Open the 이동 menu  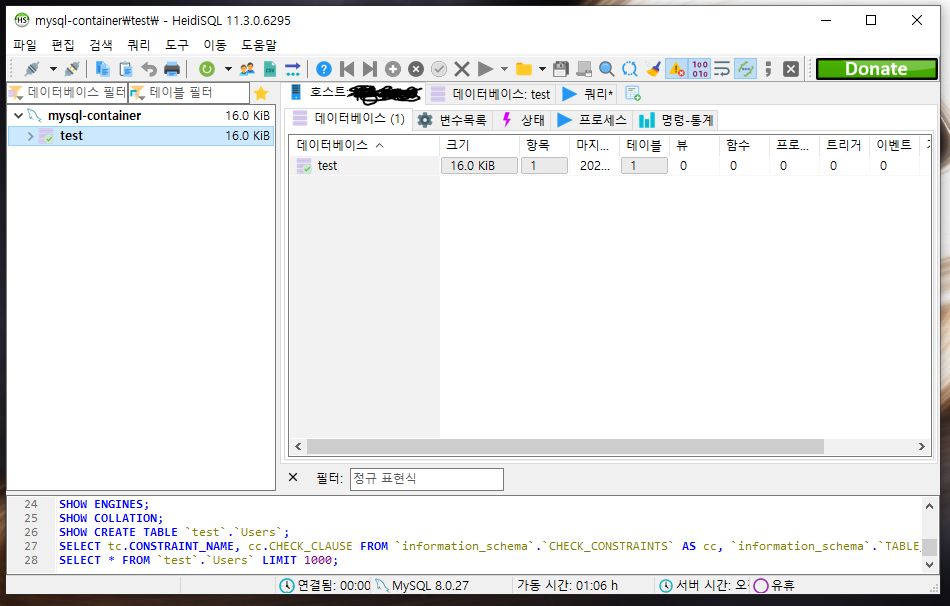click(x=215, y=45)
